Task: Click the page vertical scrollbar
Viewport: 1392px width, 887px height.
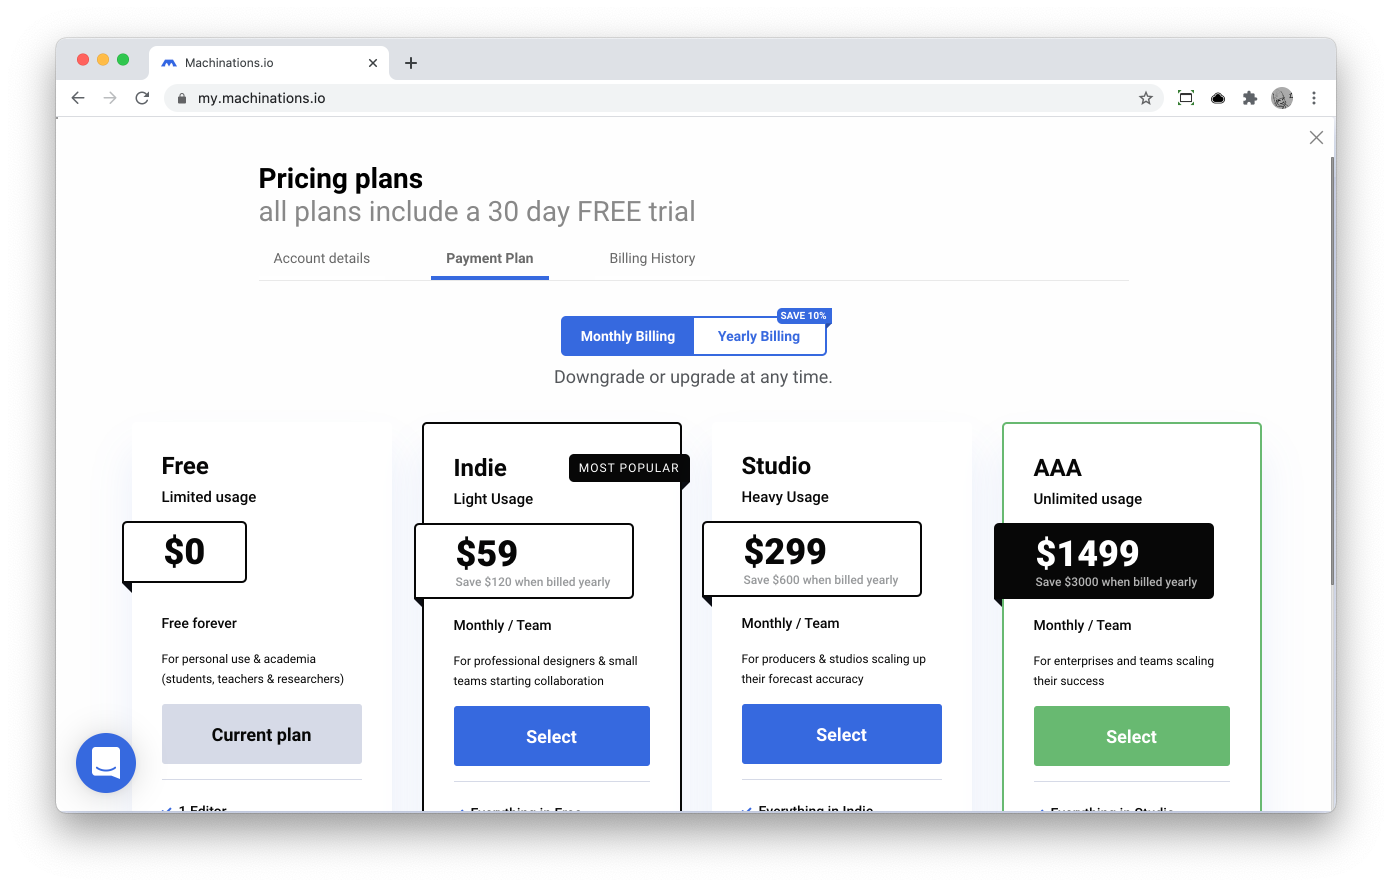Action: [1332, 372]
